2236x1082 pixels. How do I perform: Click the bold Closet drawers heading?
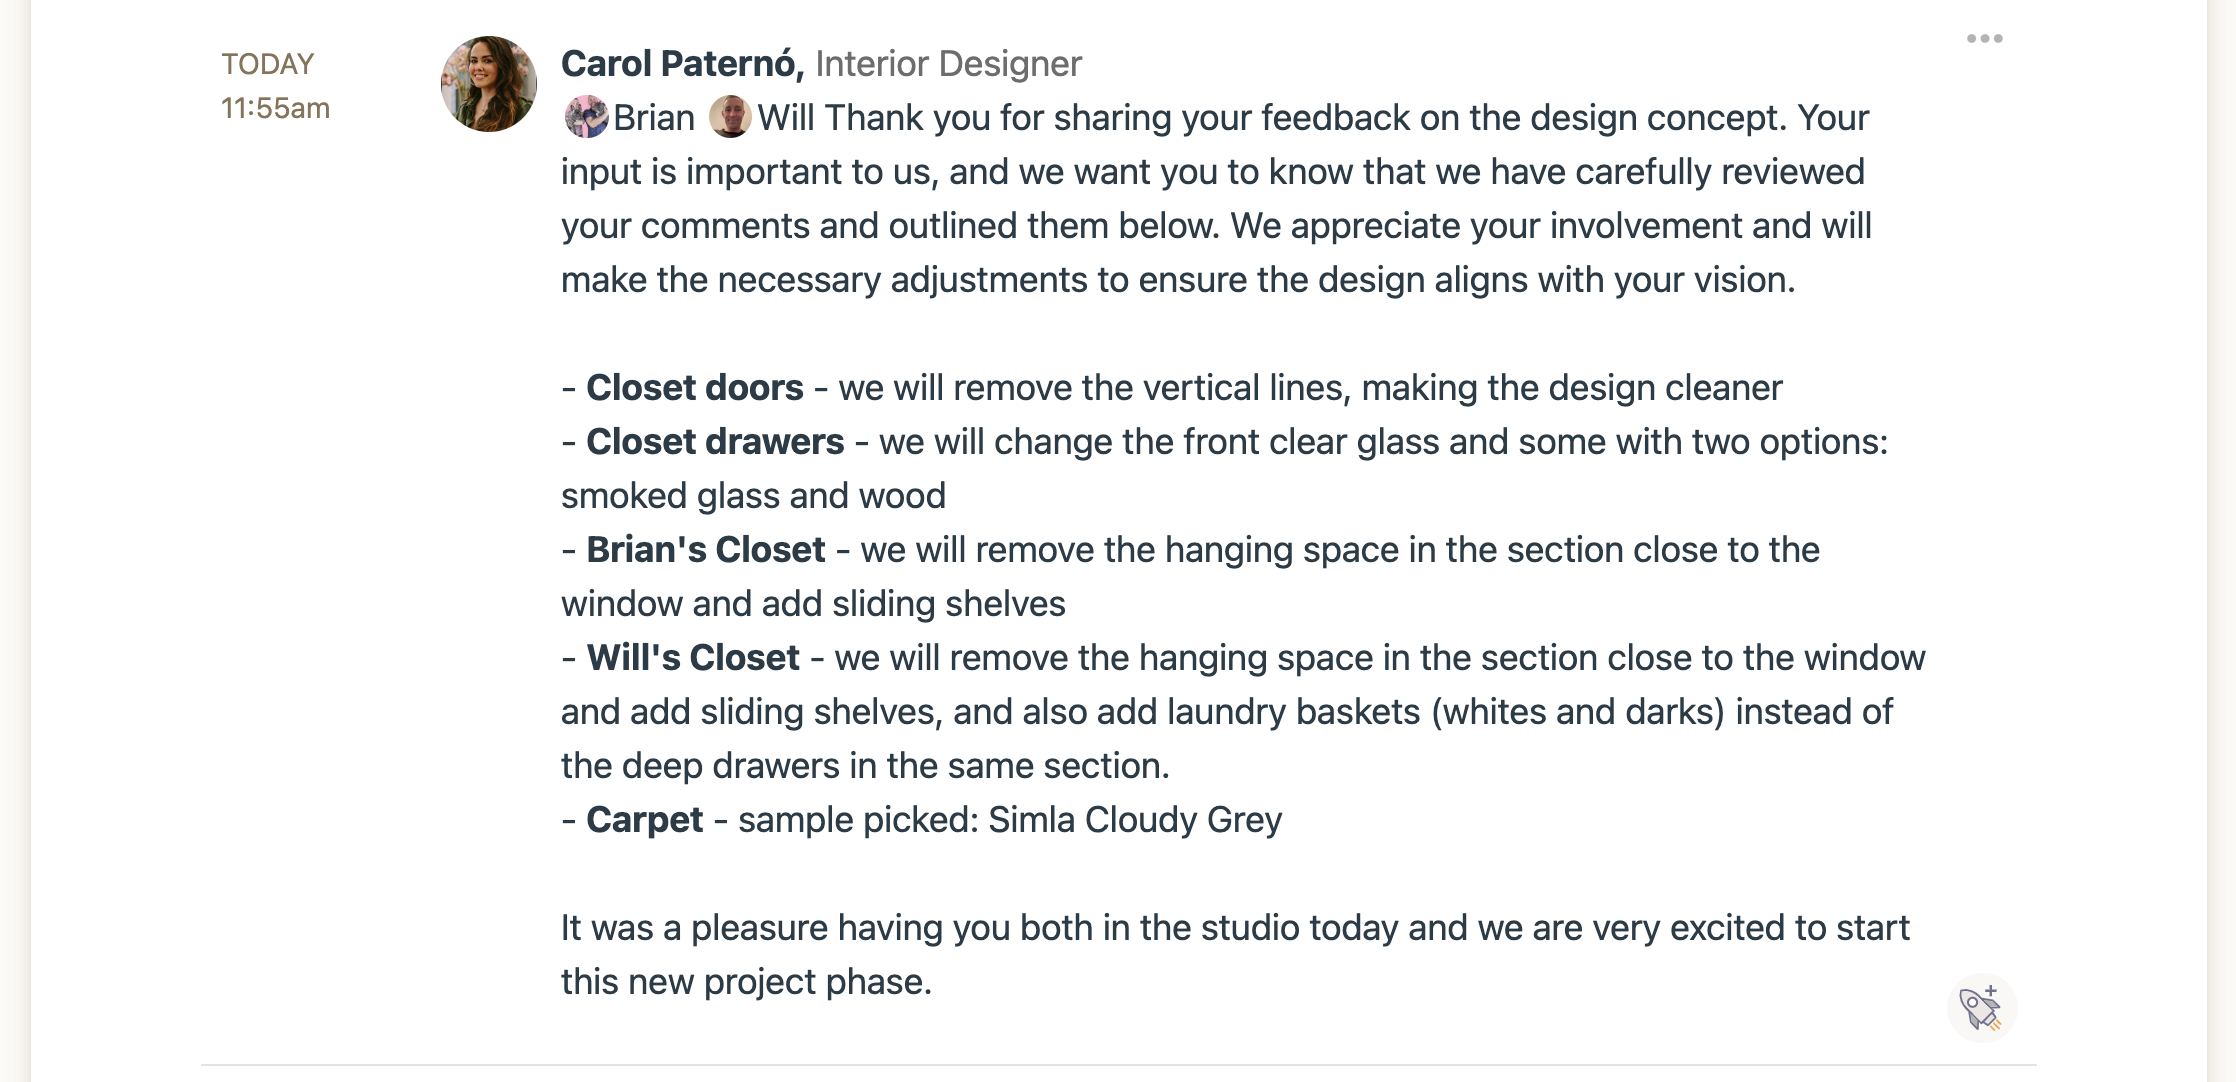pos(715,442)
